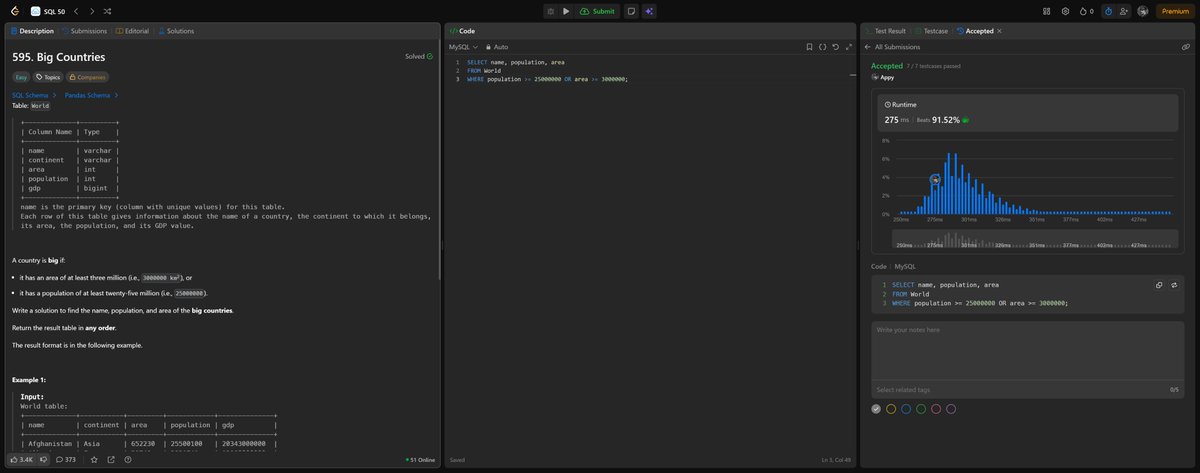
Task: Like the problem with thumbs up 3.4K
Action: click(21, 460)
